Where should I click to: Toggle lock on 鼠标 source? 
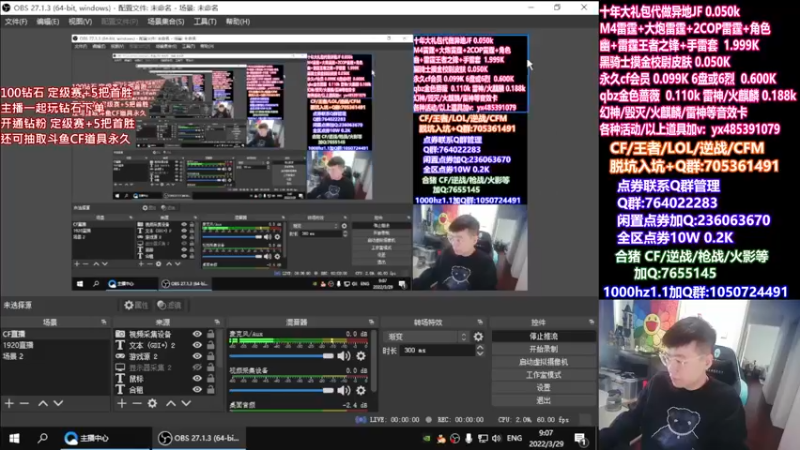(210, 379)
